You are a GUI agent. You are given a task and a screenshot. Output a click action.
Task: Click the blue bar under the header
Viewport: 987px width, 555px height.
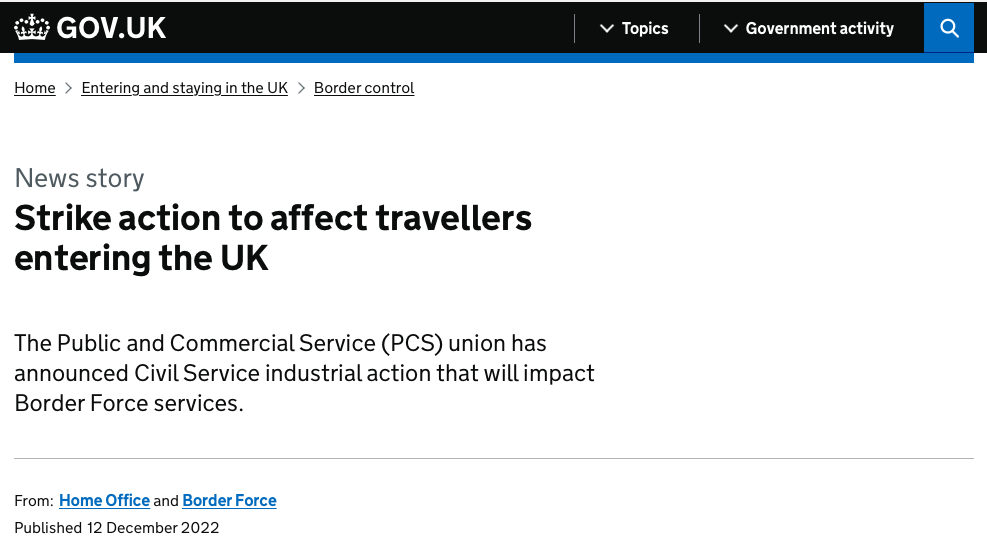click(494, 58)
